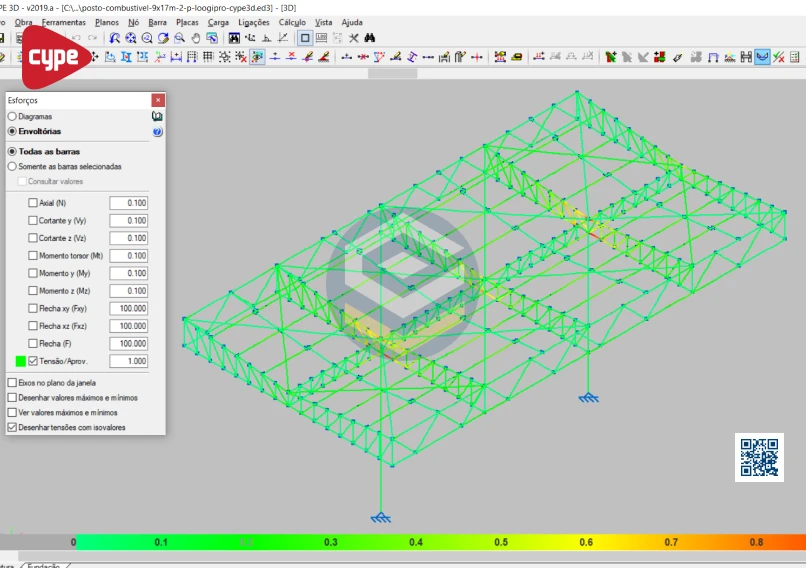
Task: Select the pan hand tool
Action: pyautogui.click(x=195, y=38)
